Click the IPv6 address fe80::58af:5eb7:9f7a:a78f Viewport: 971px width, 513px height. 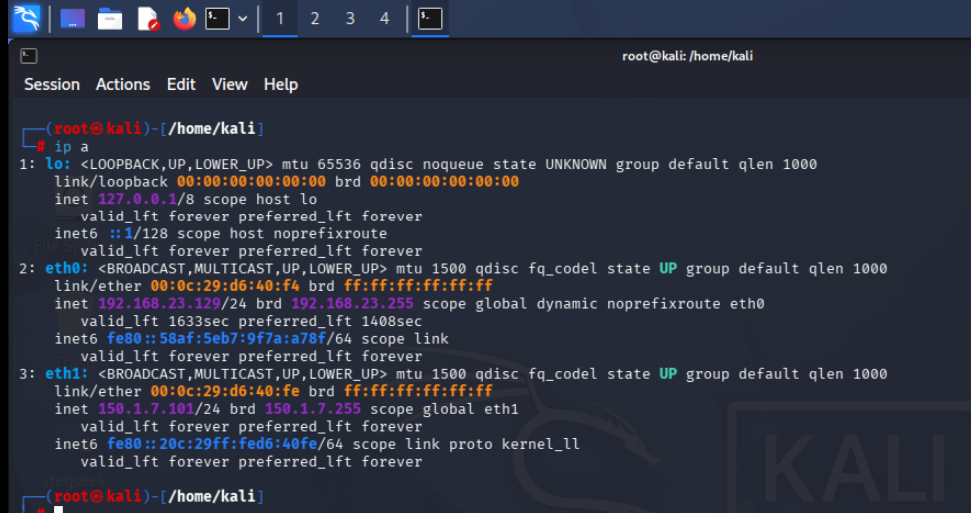tap(216, 339)
